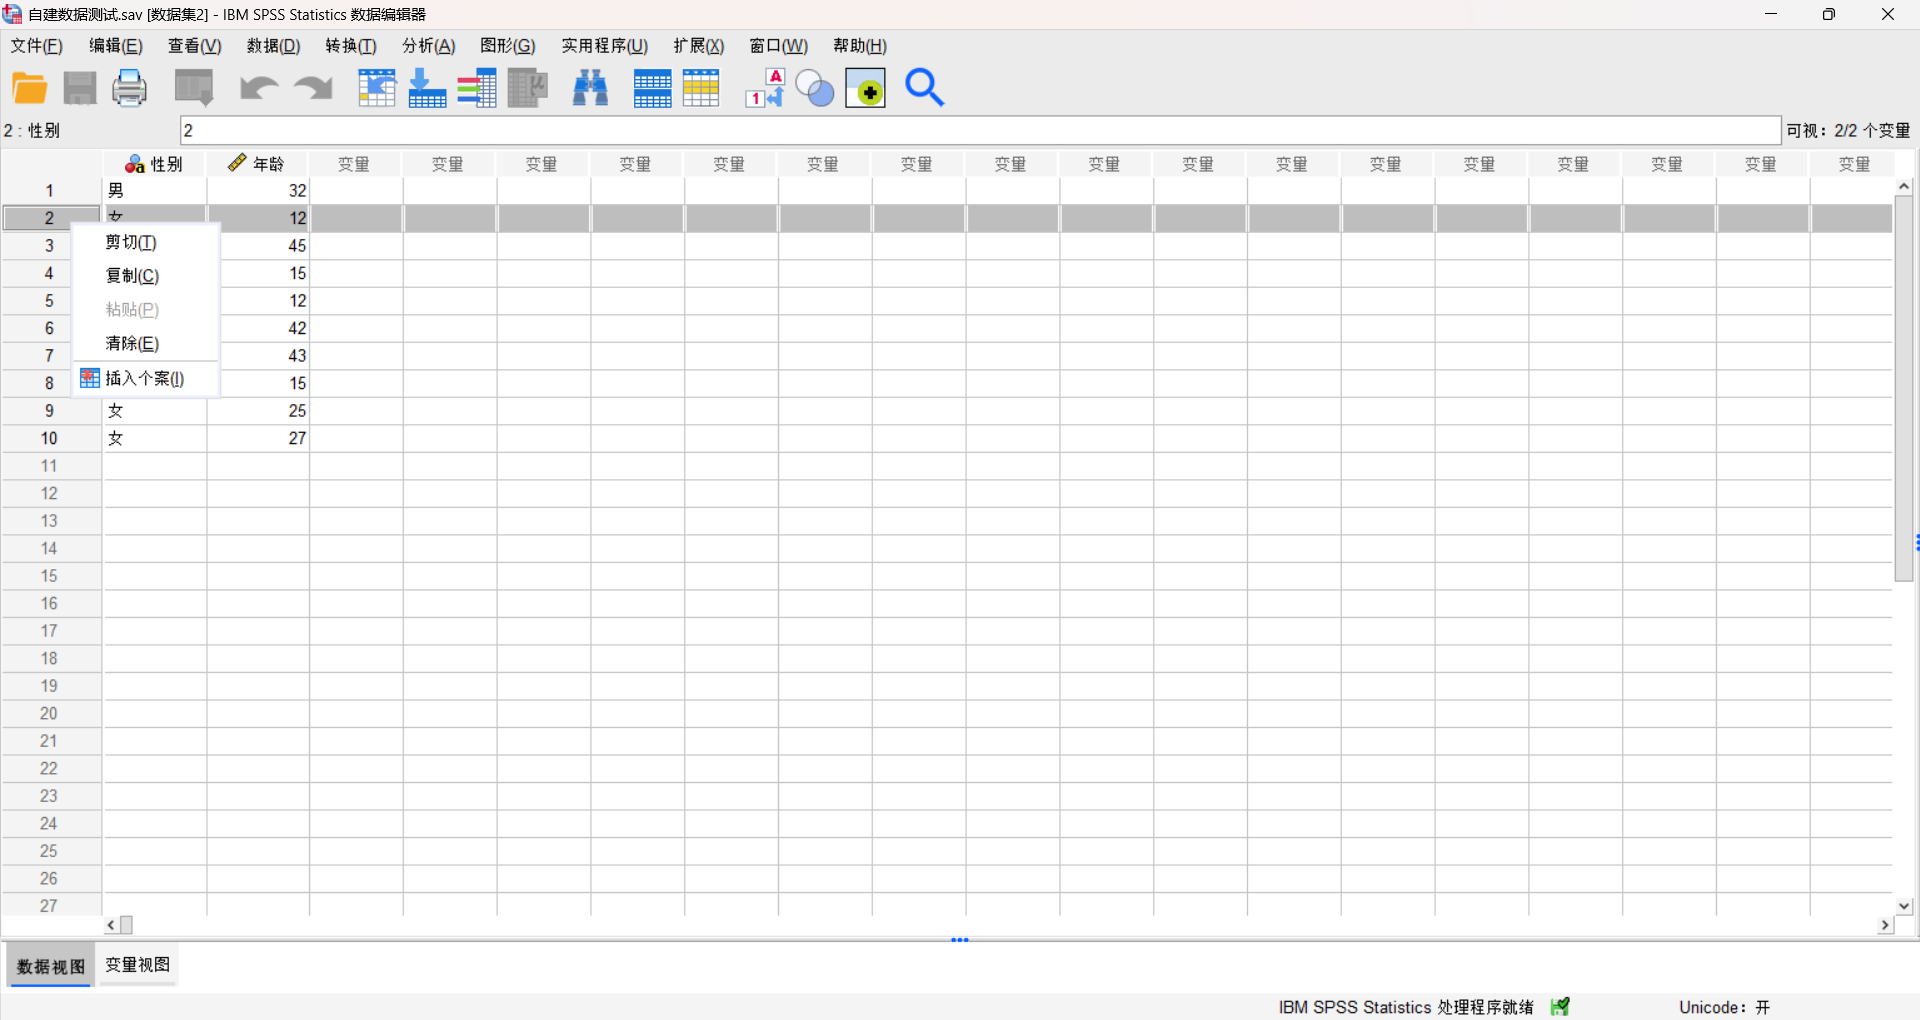
Task: Undo the last action
Action: pyautogui.click(x=259, y=88)
